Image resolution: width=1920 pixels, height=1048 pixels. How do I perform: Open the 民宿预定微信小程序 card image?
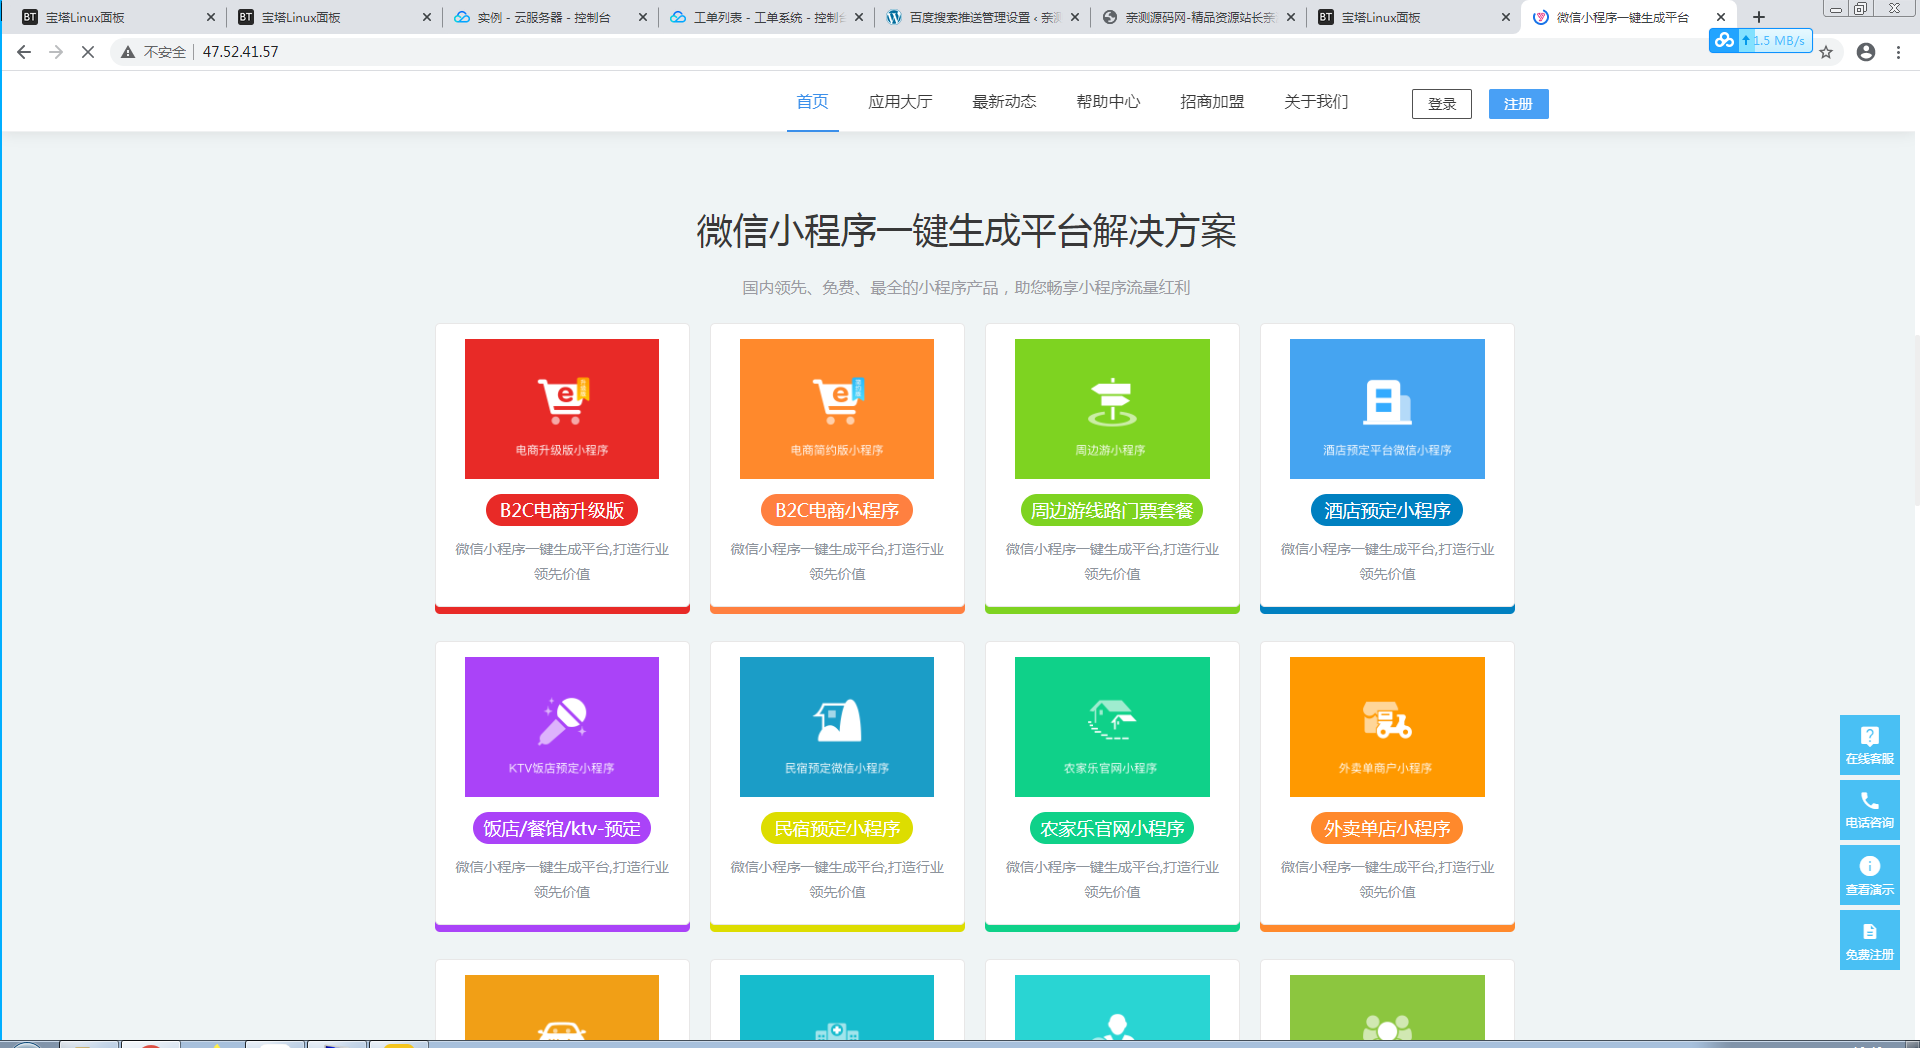click(x=837, y=727)
